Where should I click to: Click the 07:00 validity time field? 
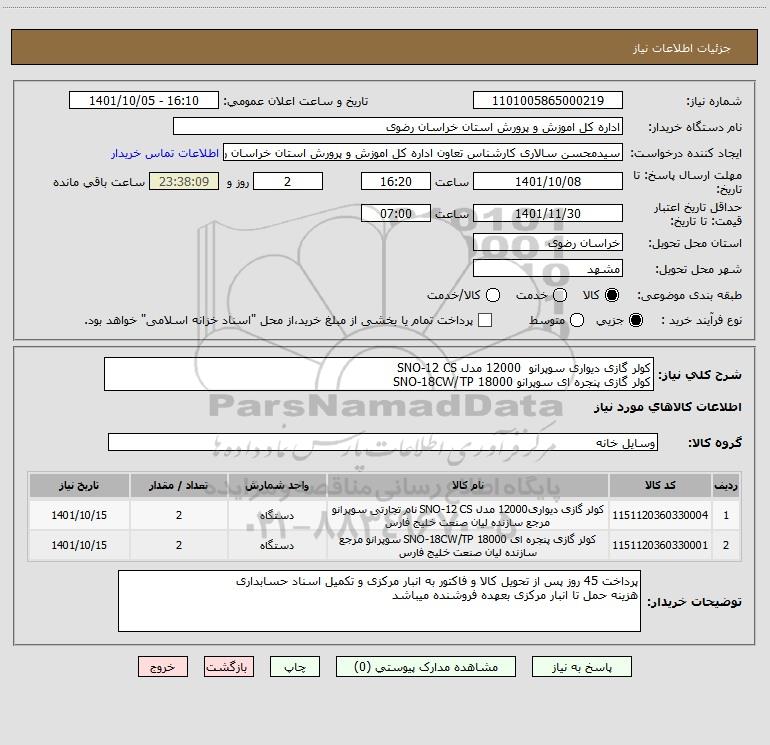[396, 213]
